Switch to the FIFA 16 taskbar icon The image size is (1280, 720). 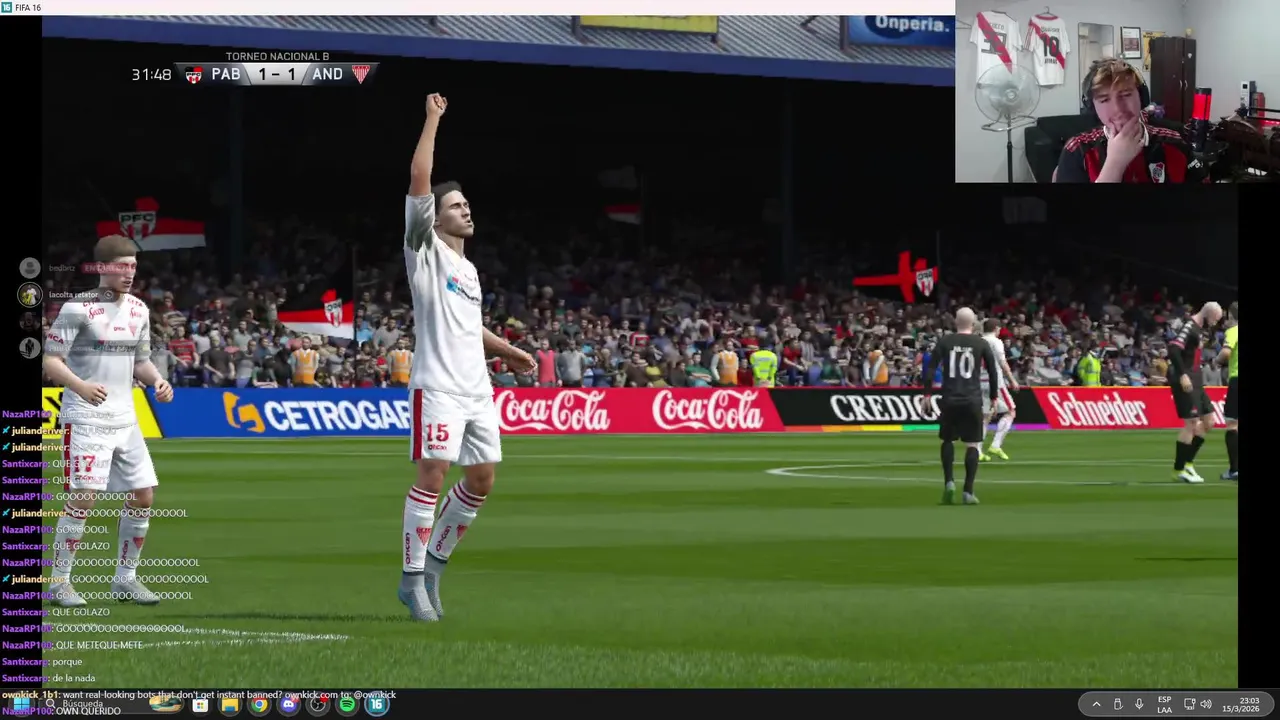[x=376, y=705]
